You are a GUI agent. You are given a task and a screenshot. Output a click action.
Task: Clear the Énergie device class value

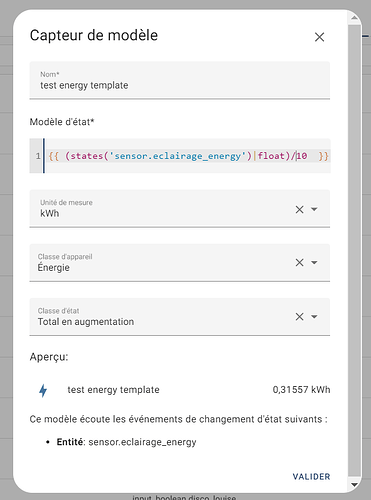tap(299, 263)
